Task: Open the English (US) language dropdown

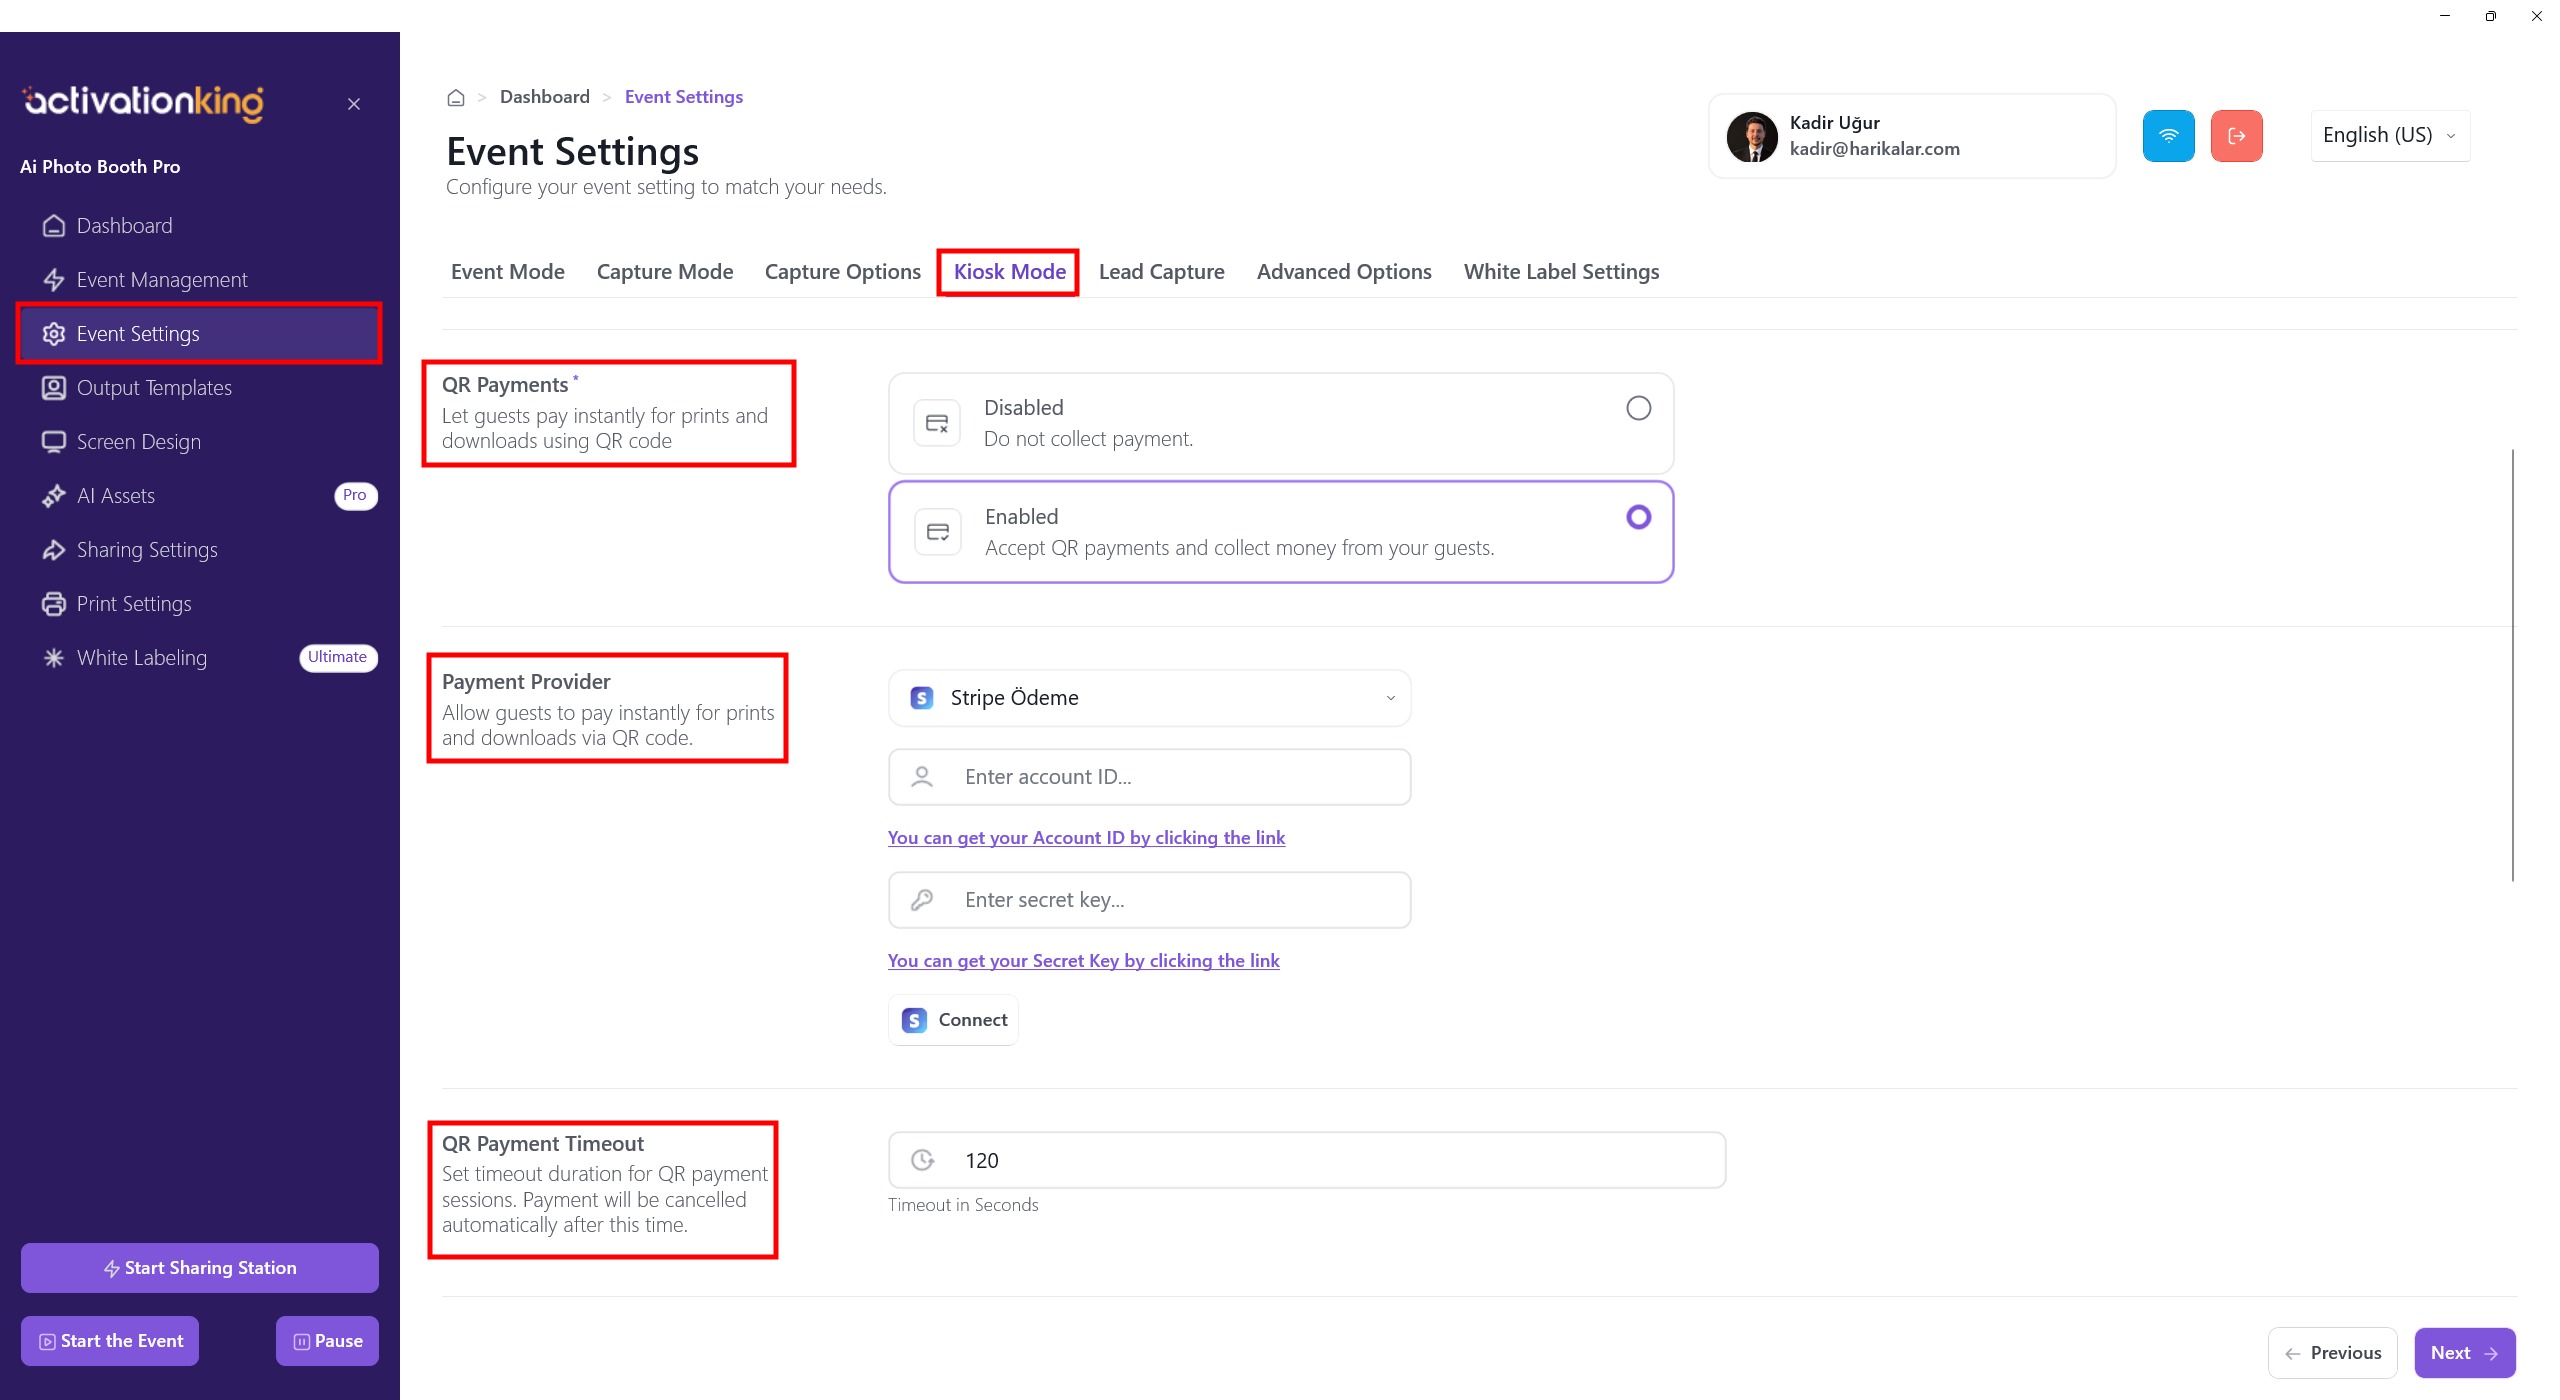Action: pyautogui.click(x=2388, y=136)
